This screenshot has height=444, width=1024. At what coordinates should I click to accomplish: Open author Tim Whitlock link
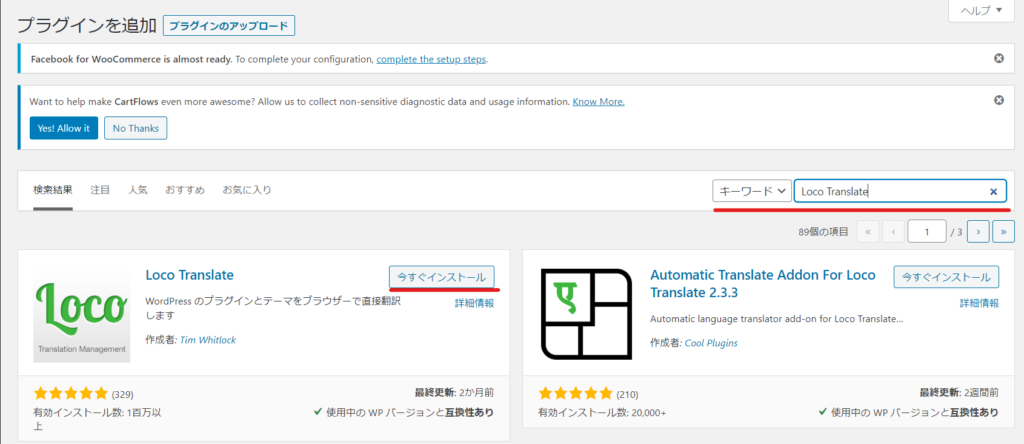(x=207, y=340)
